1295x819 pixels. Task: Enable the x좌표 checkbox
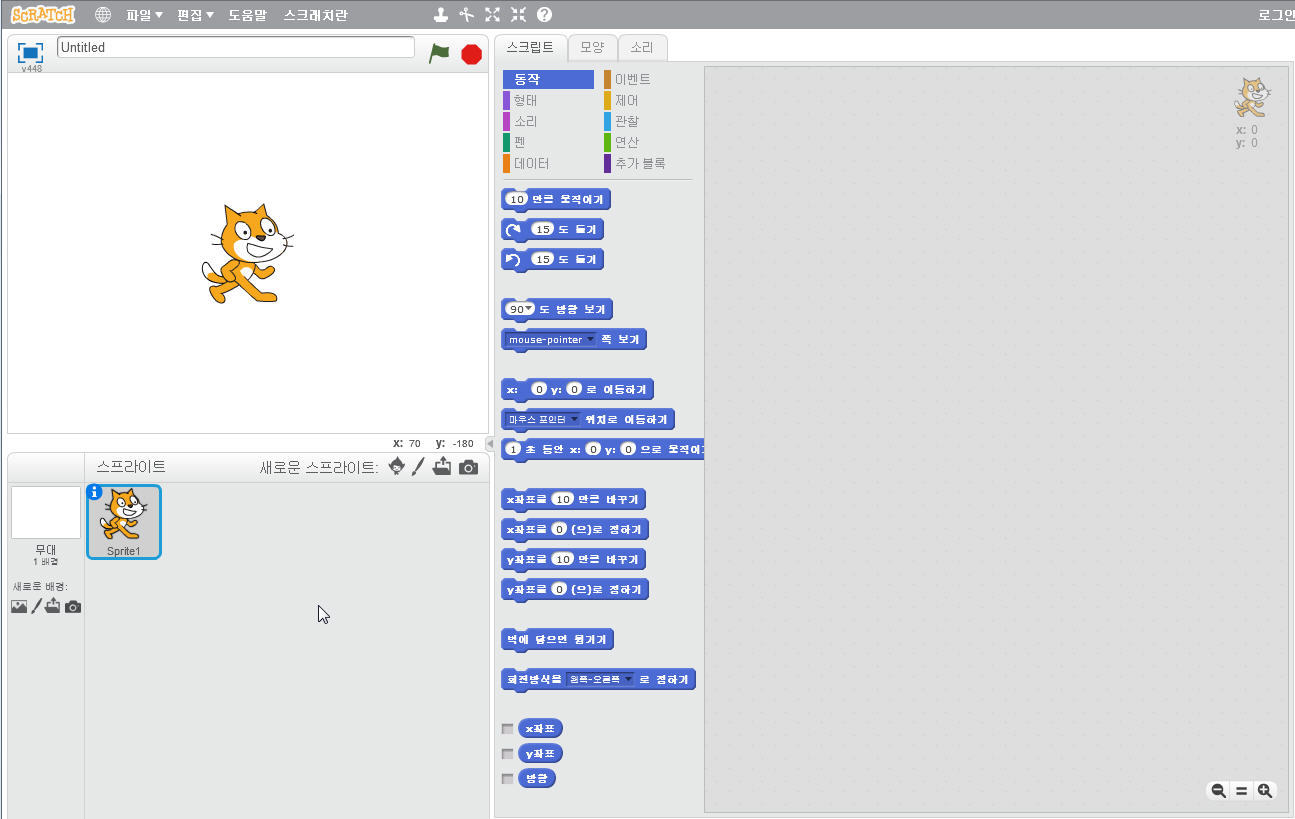coord(508,729)
